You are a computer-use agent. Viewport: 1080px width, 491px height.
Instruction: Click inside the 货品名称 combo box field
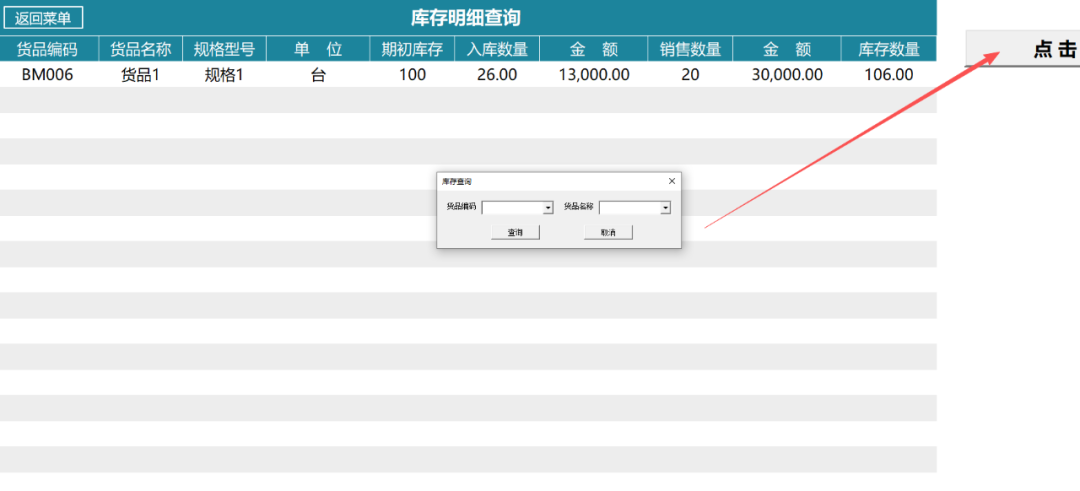tap(629, 208)
